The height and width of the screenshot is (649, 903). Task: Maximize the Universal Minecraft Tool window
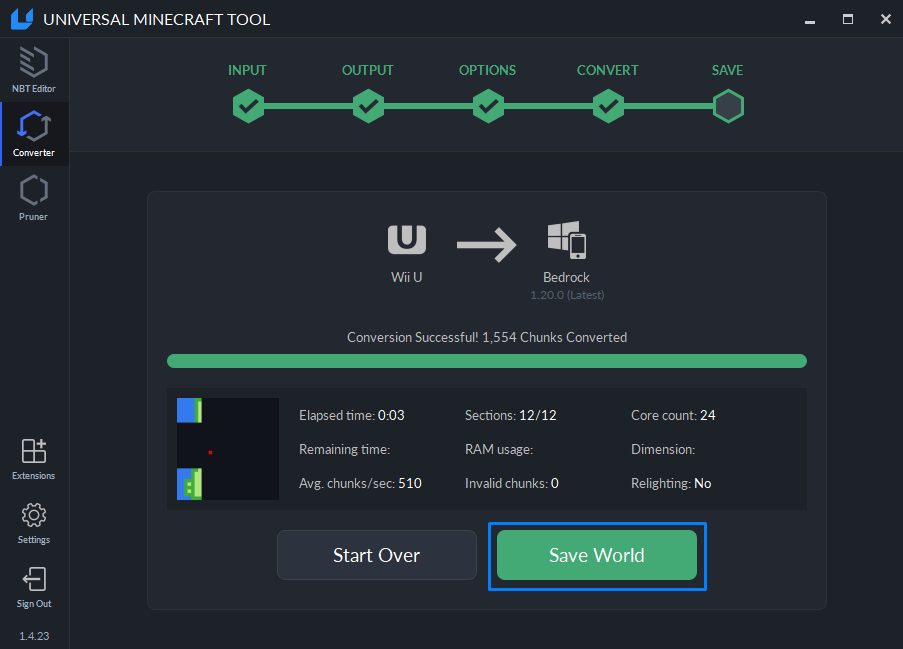pyautogui.click(x=848, y=20)
